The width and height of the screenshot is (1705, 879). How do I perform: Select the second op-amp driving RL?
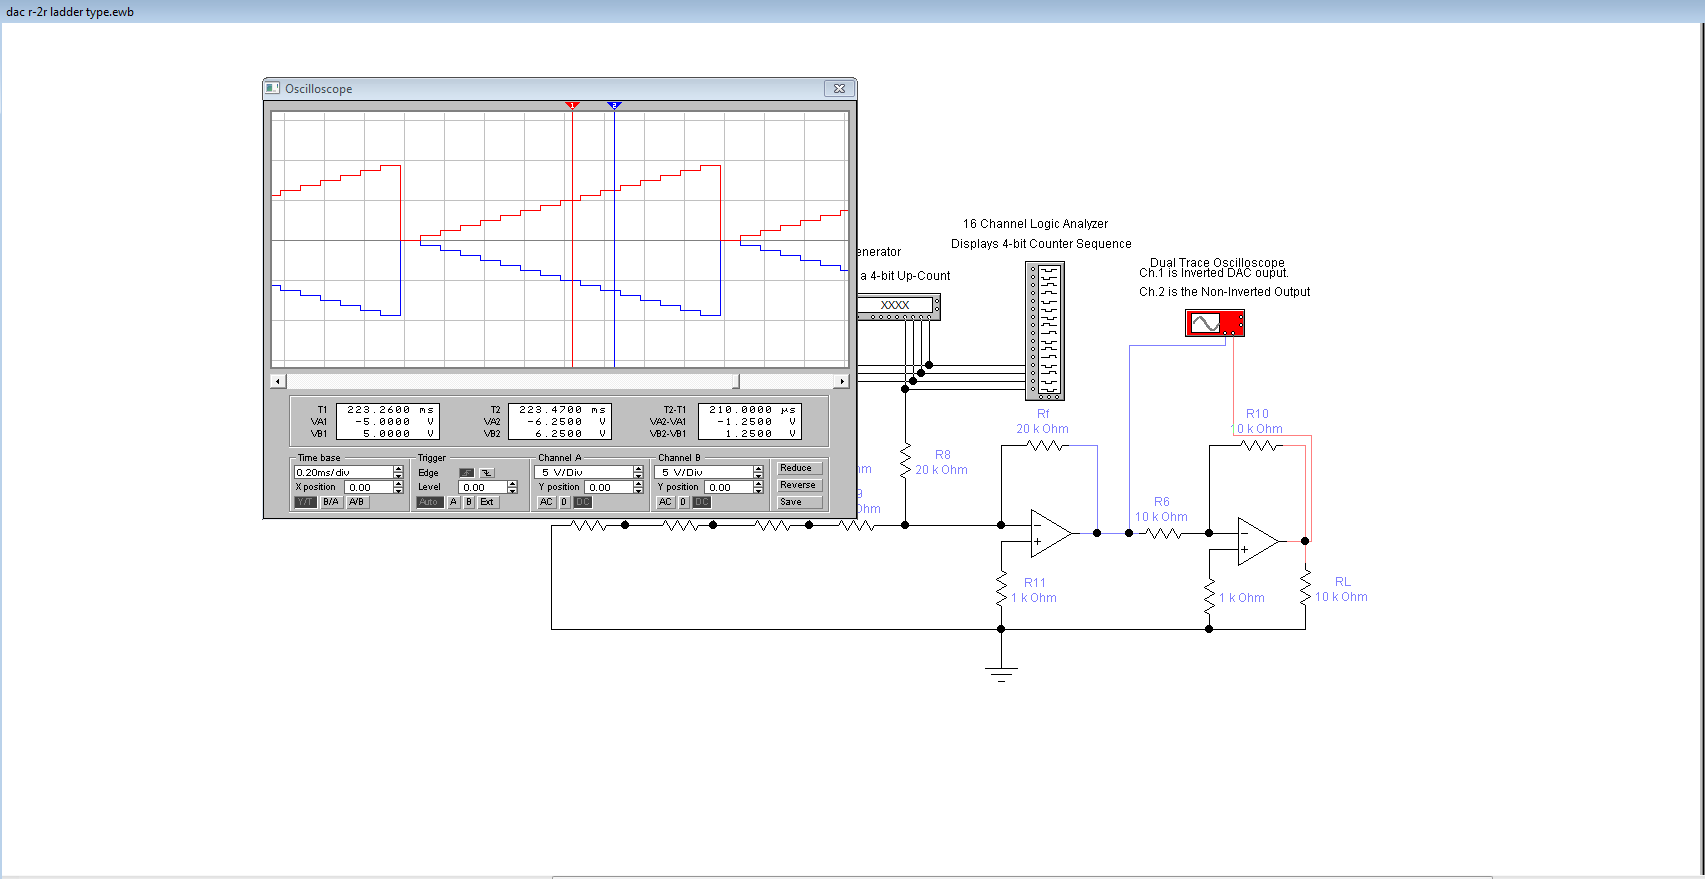pos(1258,541)
